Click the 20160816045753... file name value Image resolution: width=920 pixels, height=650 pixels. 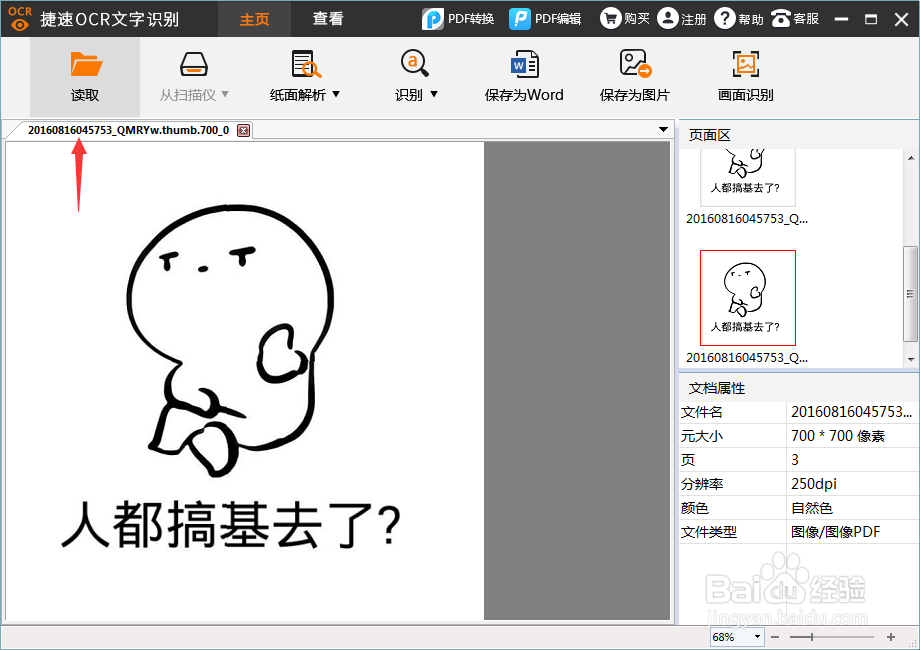[851, 412]
